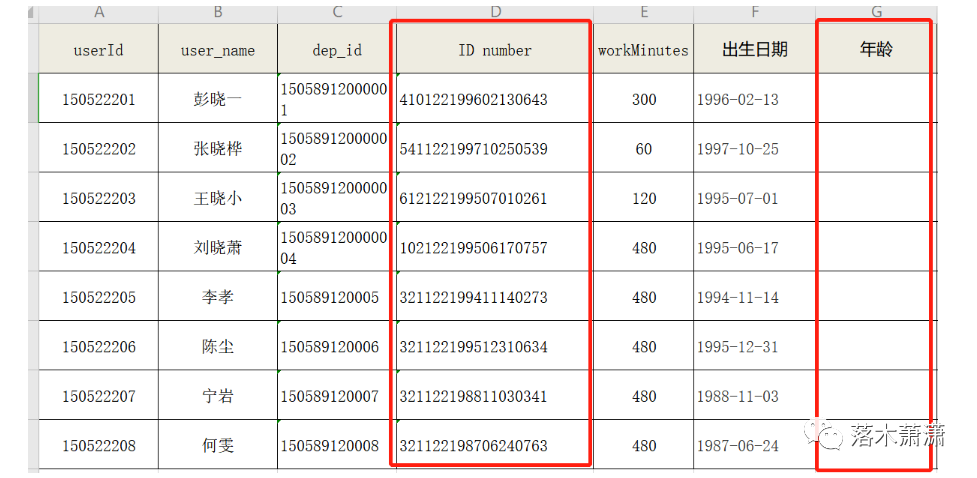Screen dimensions: 977x478
Task: Select birth date 1987-06-24
Action: click(x=755, y=445)
